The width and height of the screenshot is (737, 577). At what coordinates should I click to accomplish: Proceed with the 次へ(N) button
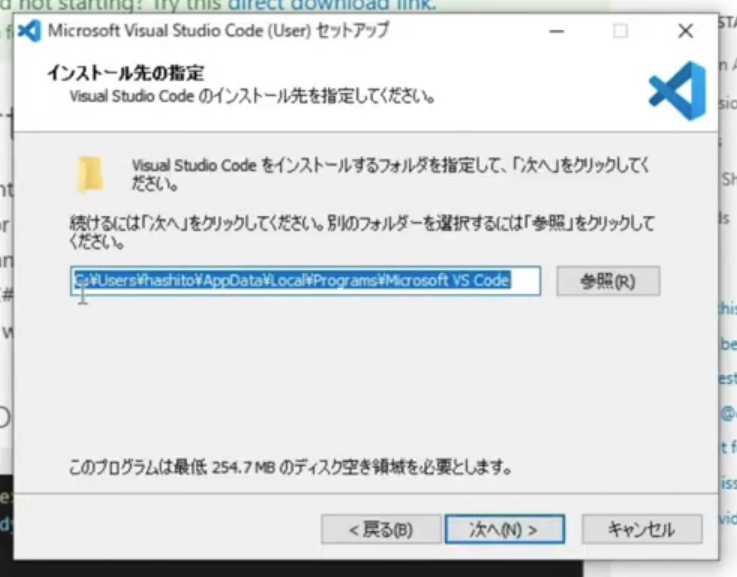[x=504, y=529]
